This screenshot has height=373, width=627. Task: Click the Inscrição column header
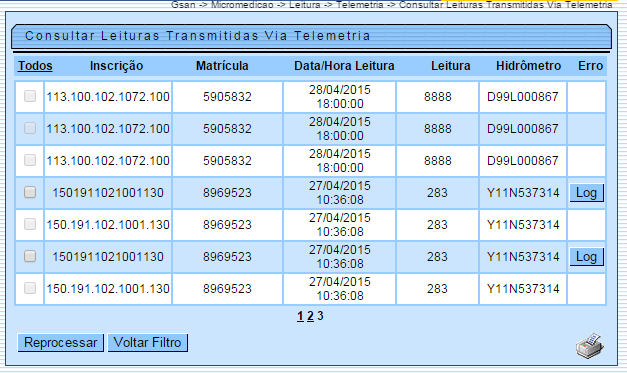click(116, 66)
